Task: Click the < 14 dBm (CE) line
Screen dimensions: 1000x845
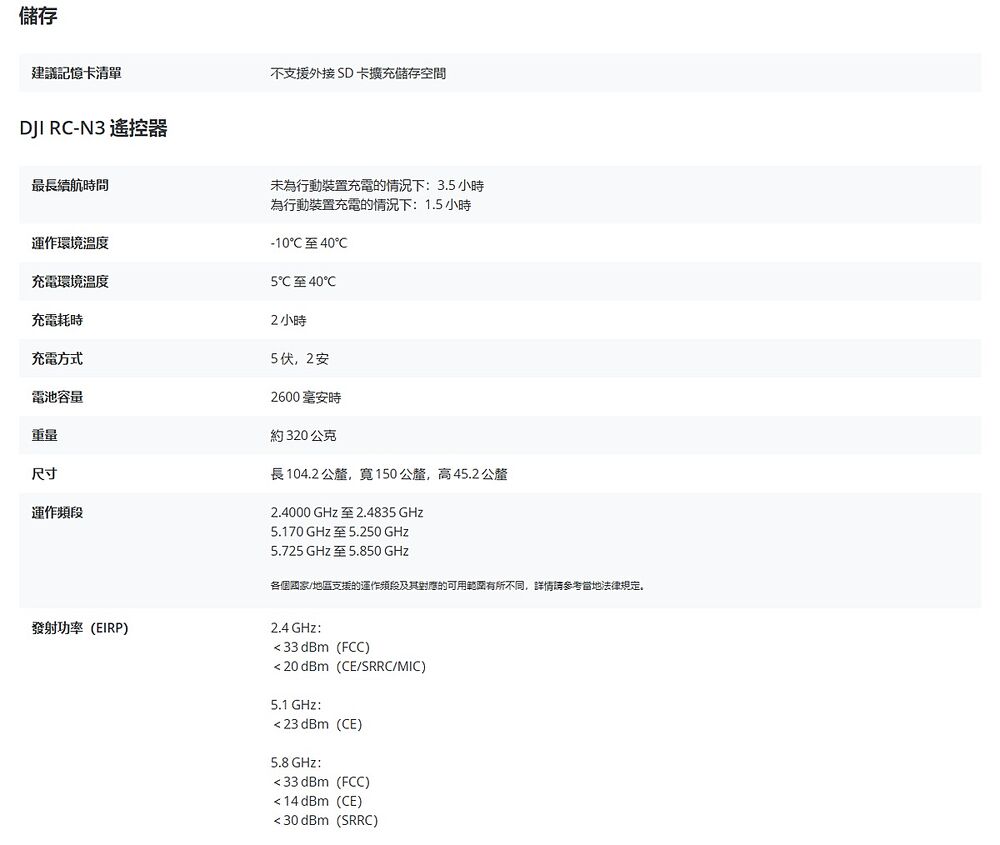Action: click(318, 801)
